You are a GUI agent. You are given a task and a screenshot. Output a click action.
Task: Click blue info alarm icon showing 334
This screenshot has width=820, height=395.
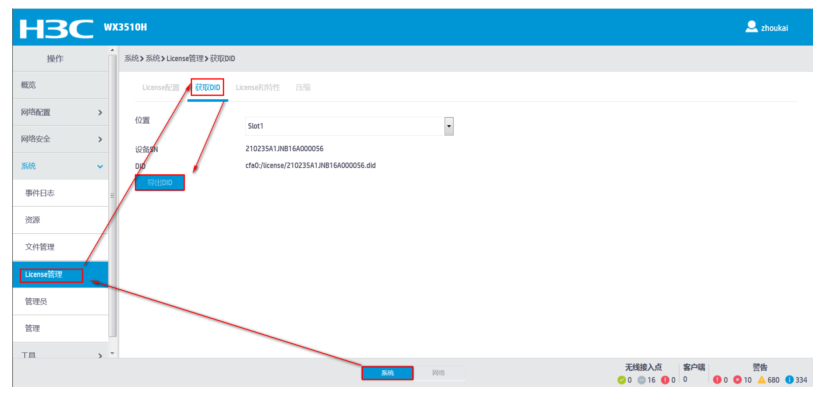coord(790,380)
